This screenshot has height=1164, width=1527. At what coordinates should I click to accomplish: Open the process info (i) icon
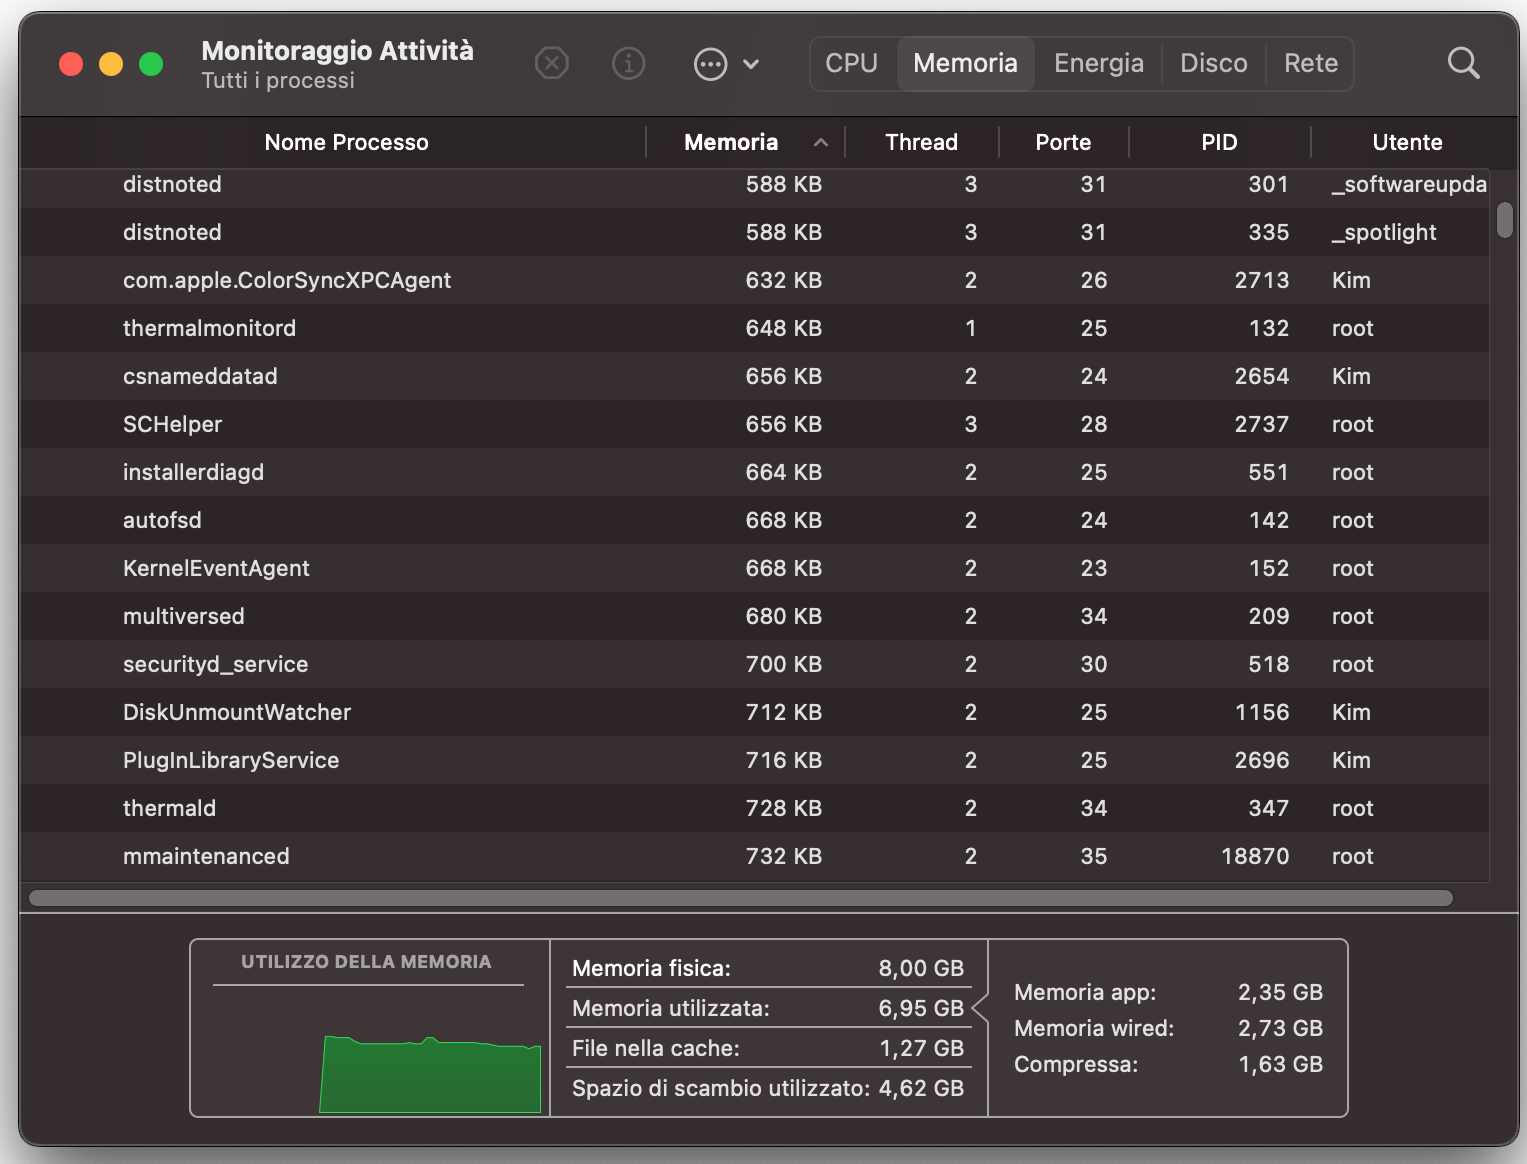tap(628, 64)
